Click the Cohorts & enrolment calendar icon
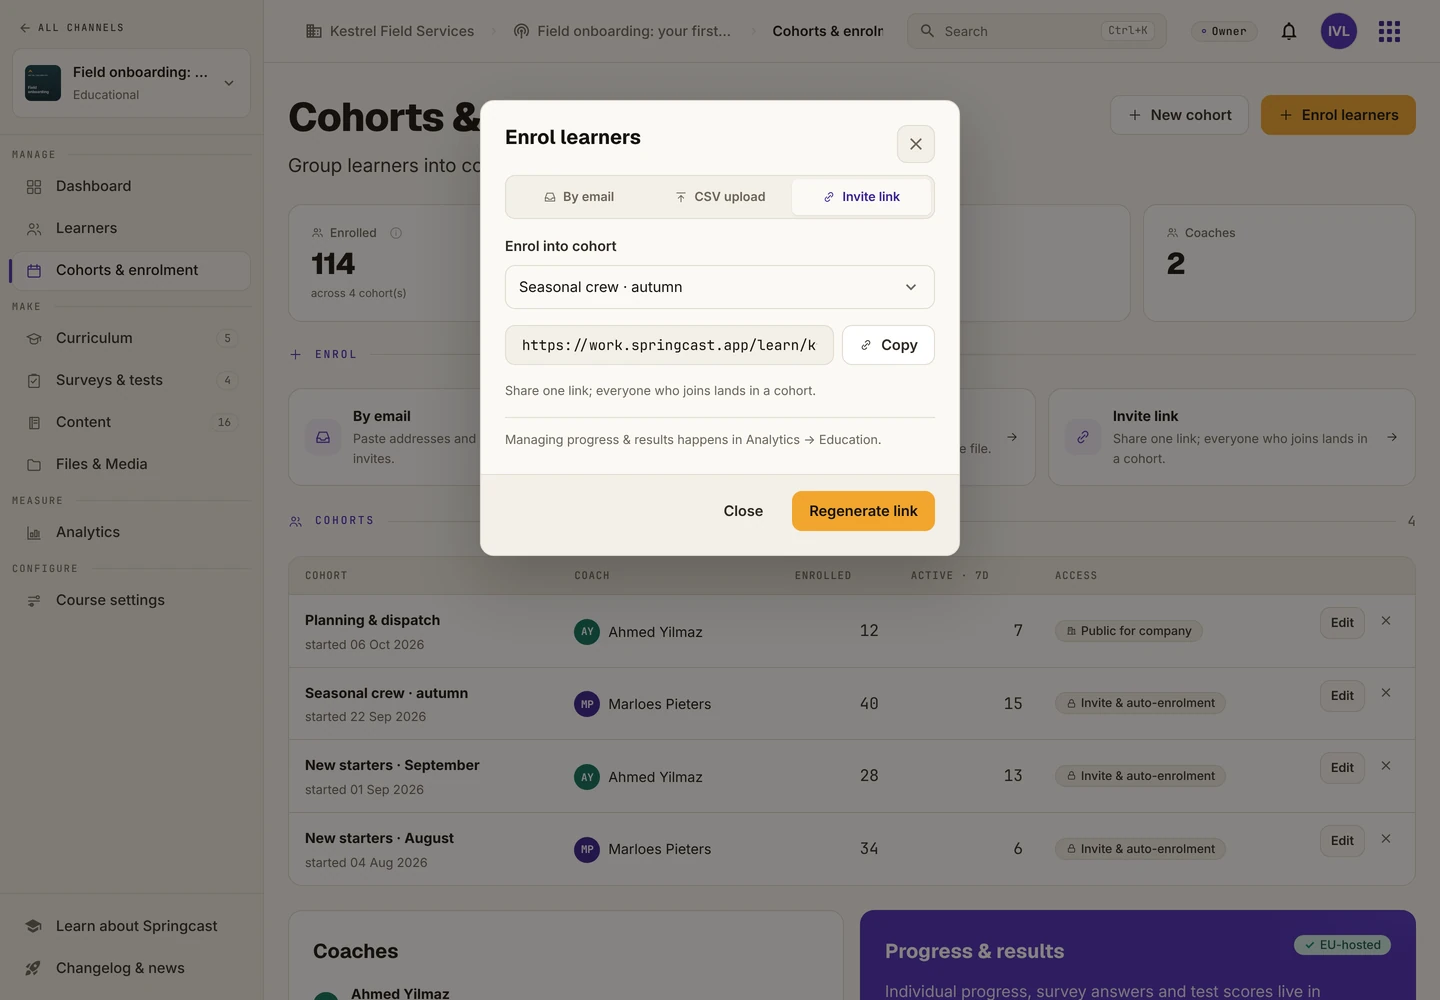 tap(34, 271)
